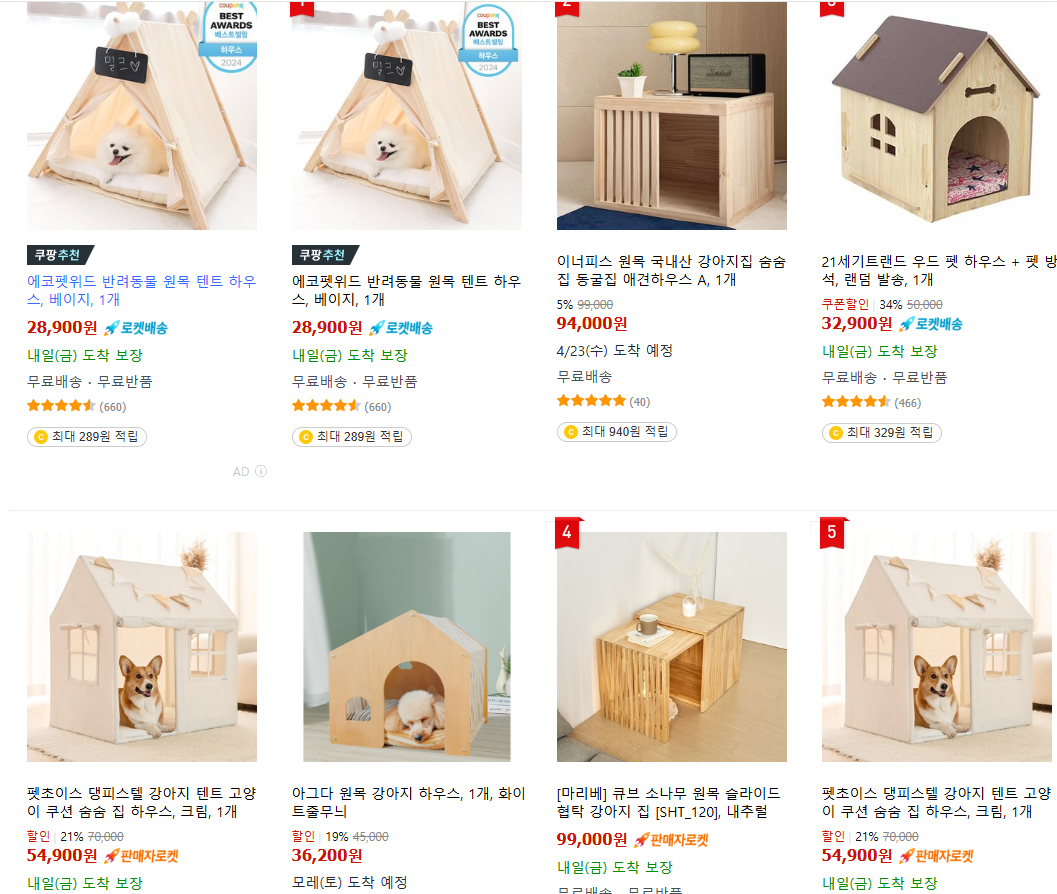Image resolution: width=1057 pixels, height=894 pixels.
Task: Click the wooden side table cave house image
Action: click(x=671, y=116)
